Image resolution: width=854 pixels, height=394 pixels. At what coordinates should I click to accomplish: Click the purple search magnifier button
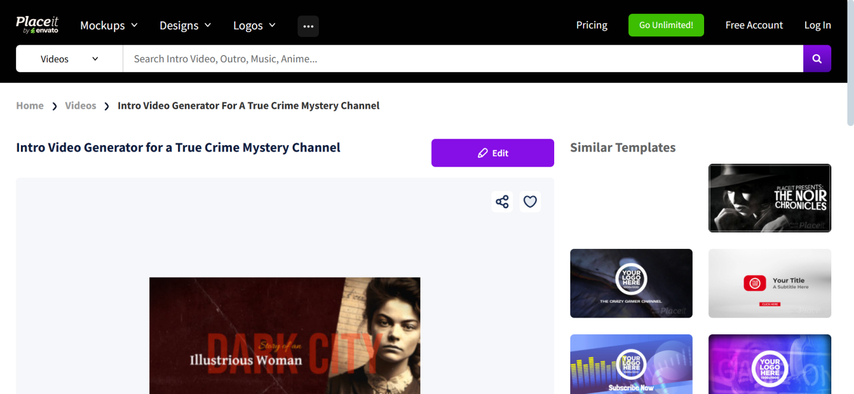click(x=817, y=59)
